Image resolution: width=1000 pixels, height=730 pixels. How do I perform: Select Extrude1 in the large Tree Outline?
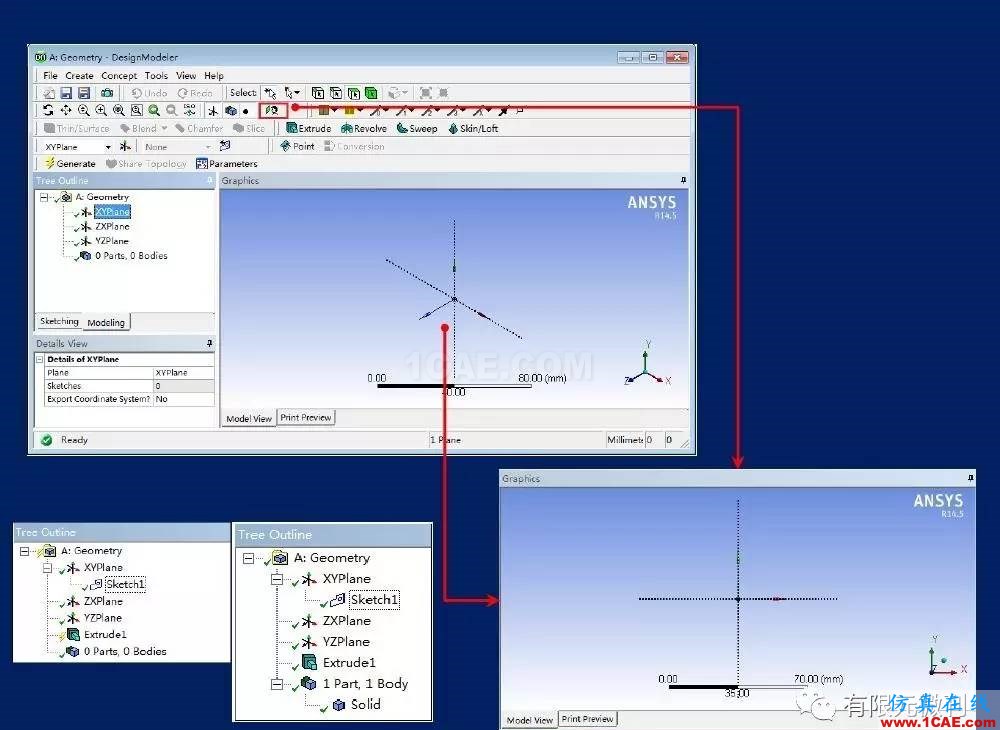tap(349, 662)
